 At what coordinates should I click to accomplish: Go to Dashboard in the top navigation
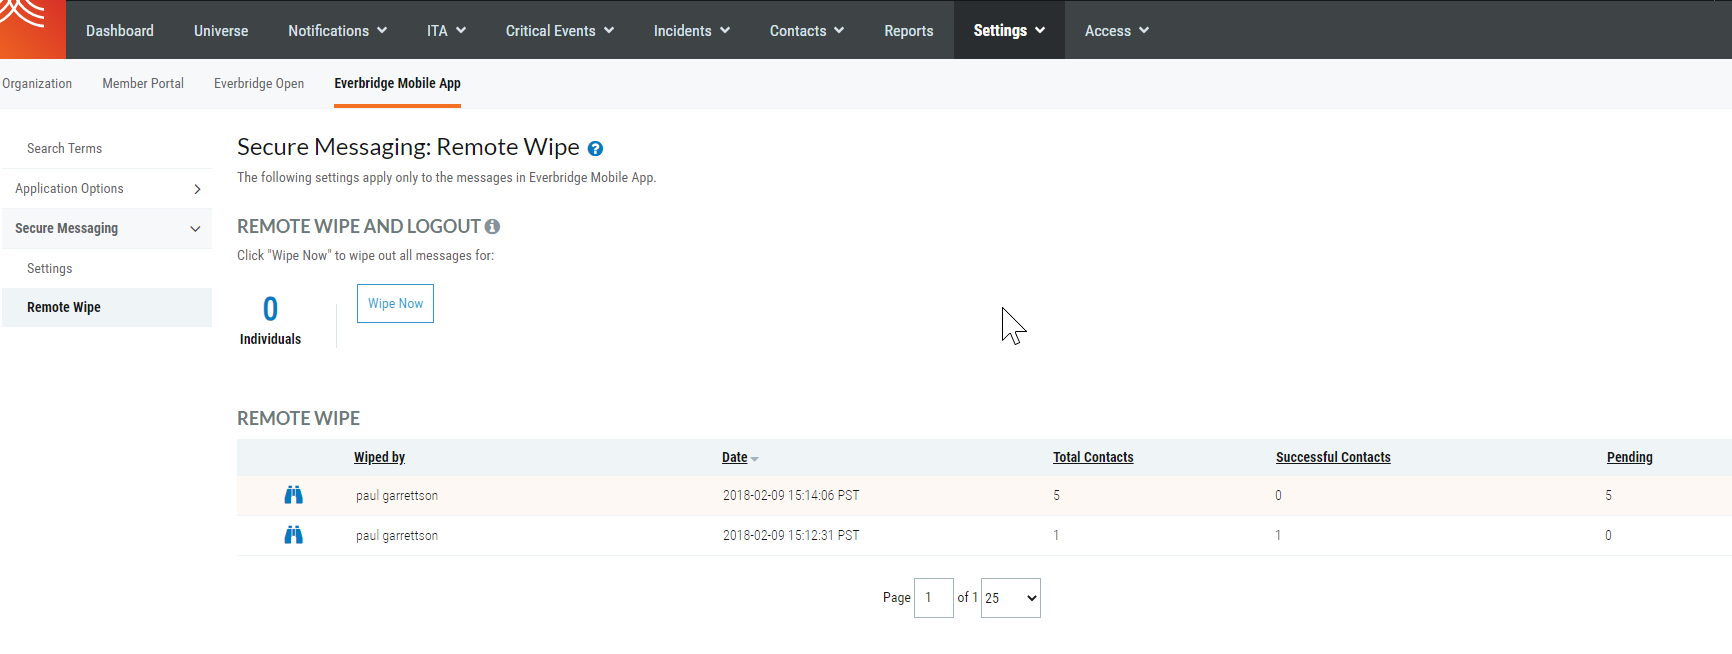(120, 31)
